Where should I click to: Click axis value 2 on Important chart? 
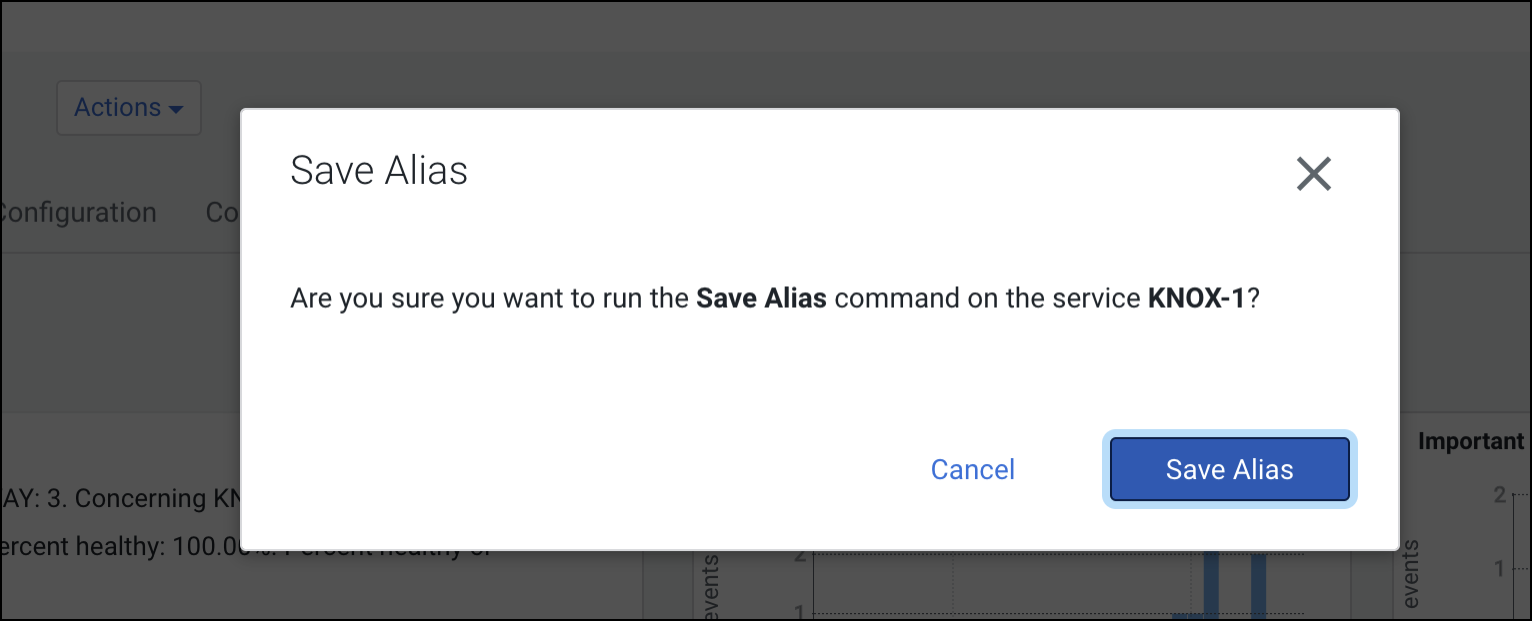coord(1499,494)
